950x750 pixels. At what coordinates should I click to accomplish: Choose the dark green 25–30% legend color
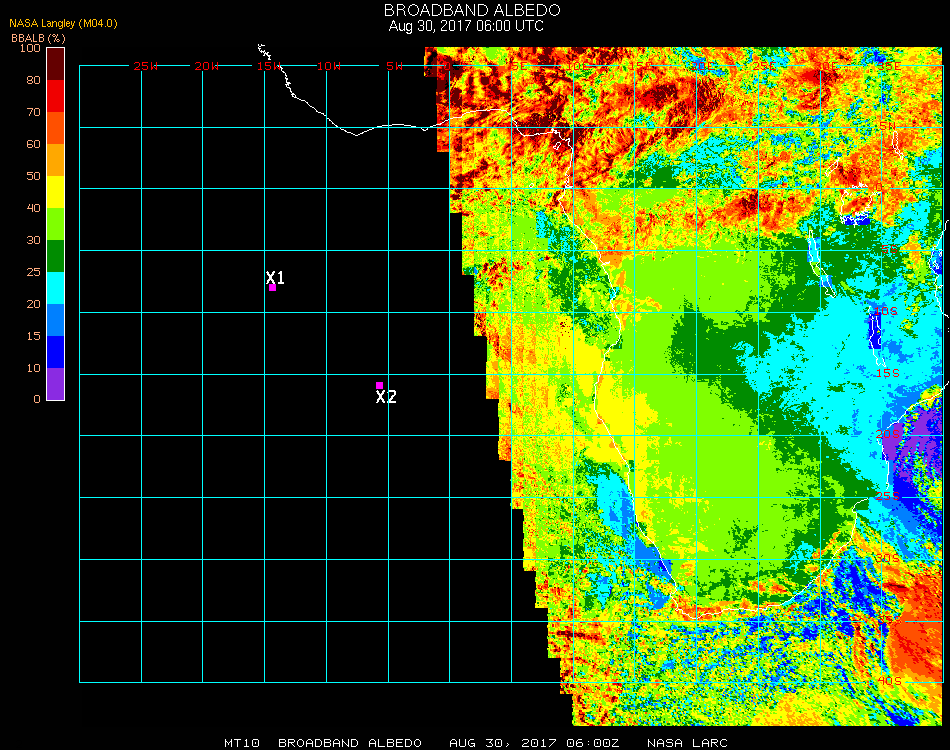pos(56,256)
